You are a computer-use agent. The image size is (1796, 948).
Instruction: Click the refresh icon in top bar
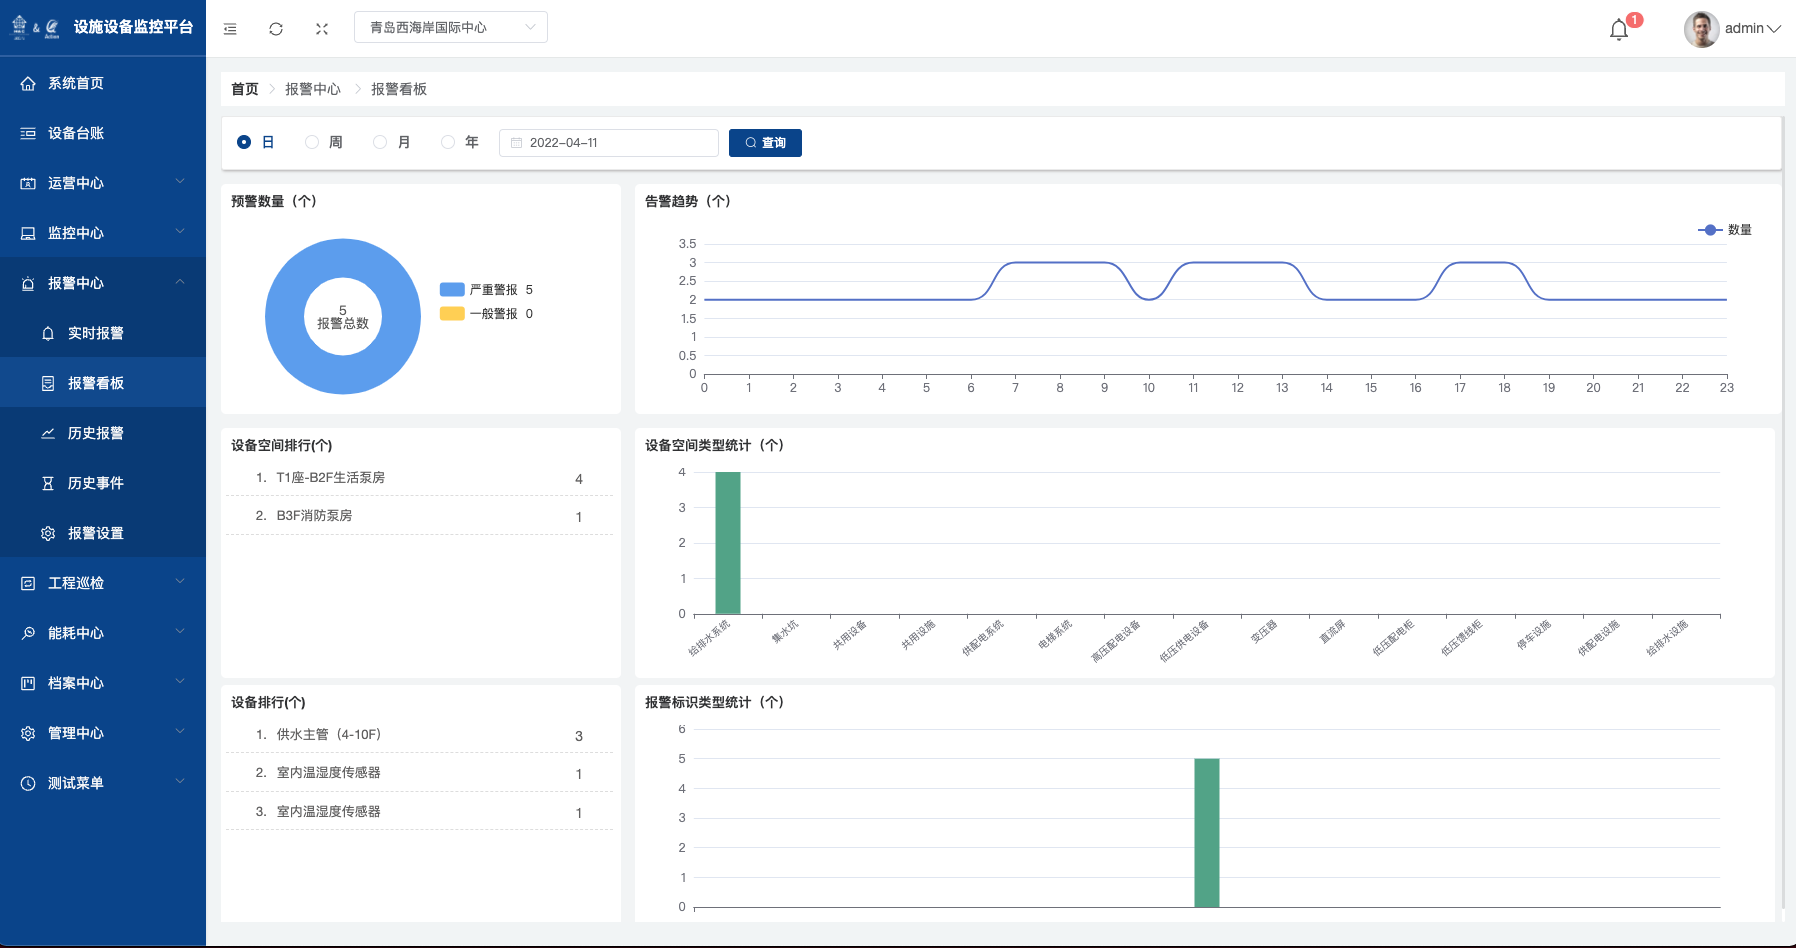[276, 29]
